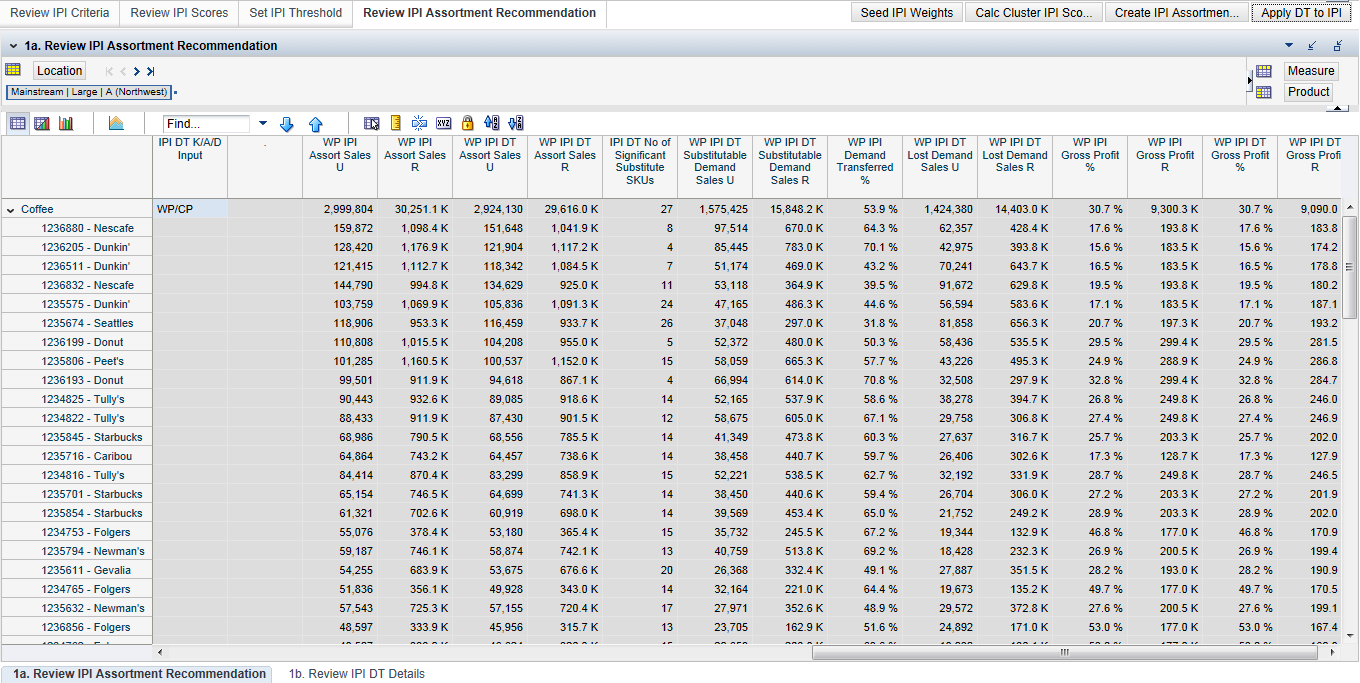Screen dimensions: 1360x683
Task: Open the Find options dropdown arrow
Action: (x=263, y=124)
